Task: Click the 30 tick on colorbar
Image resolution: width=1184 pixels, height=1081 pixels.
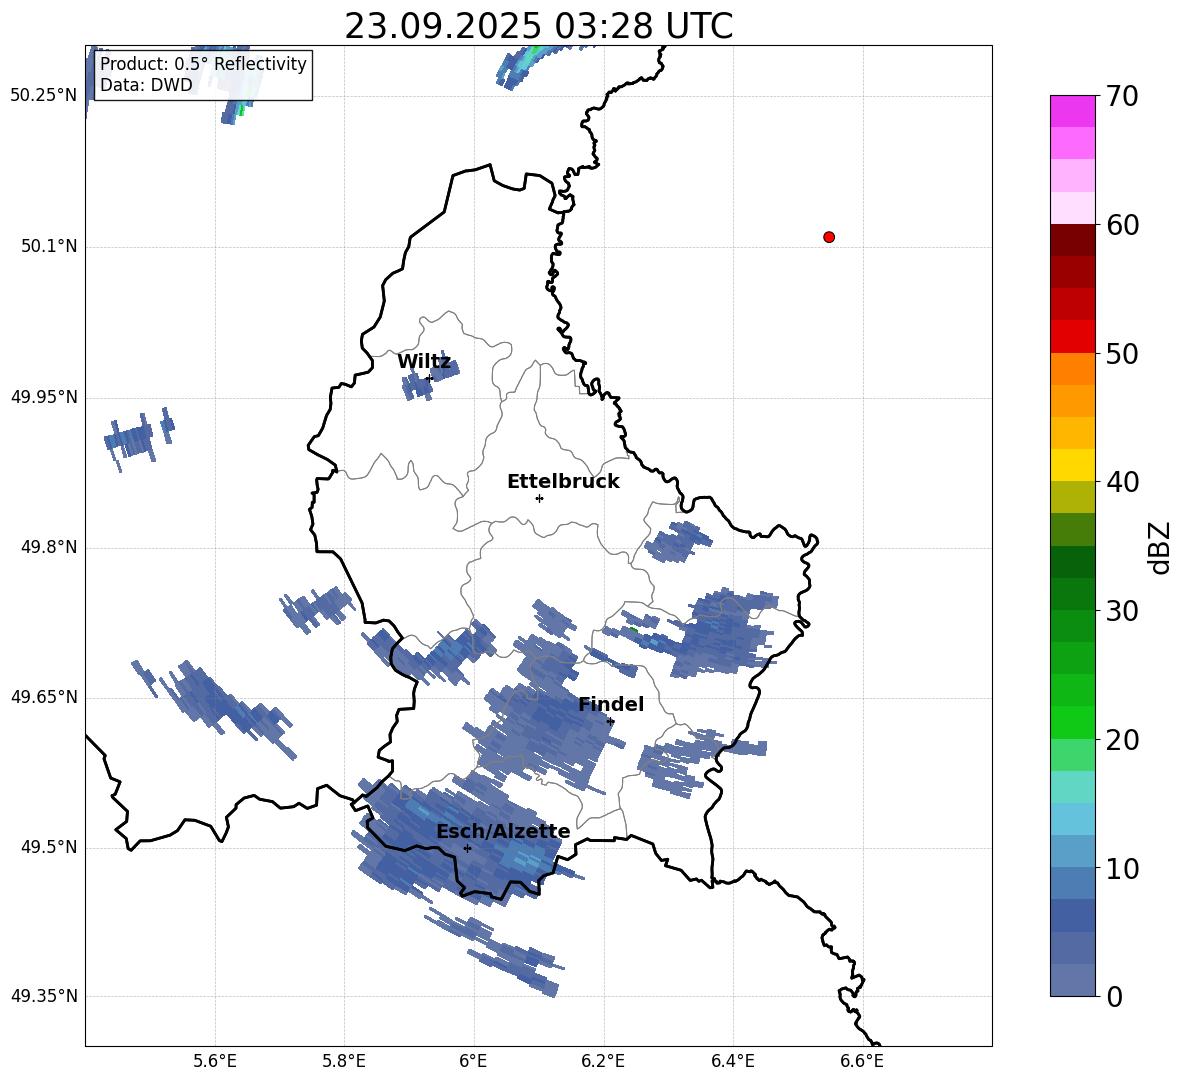Action: click(x=1123, y=611)
